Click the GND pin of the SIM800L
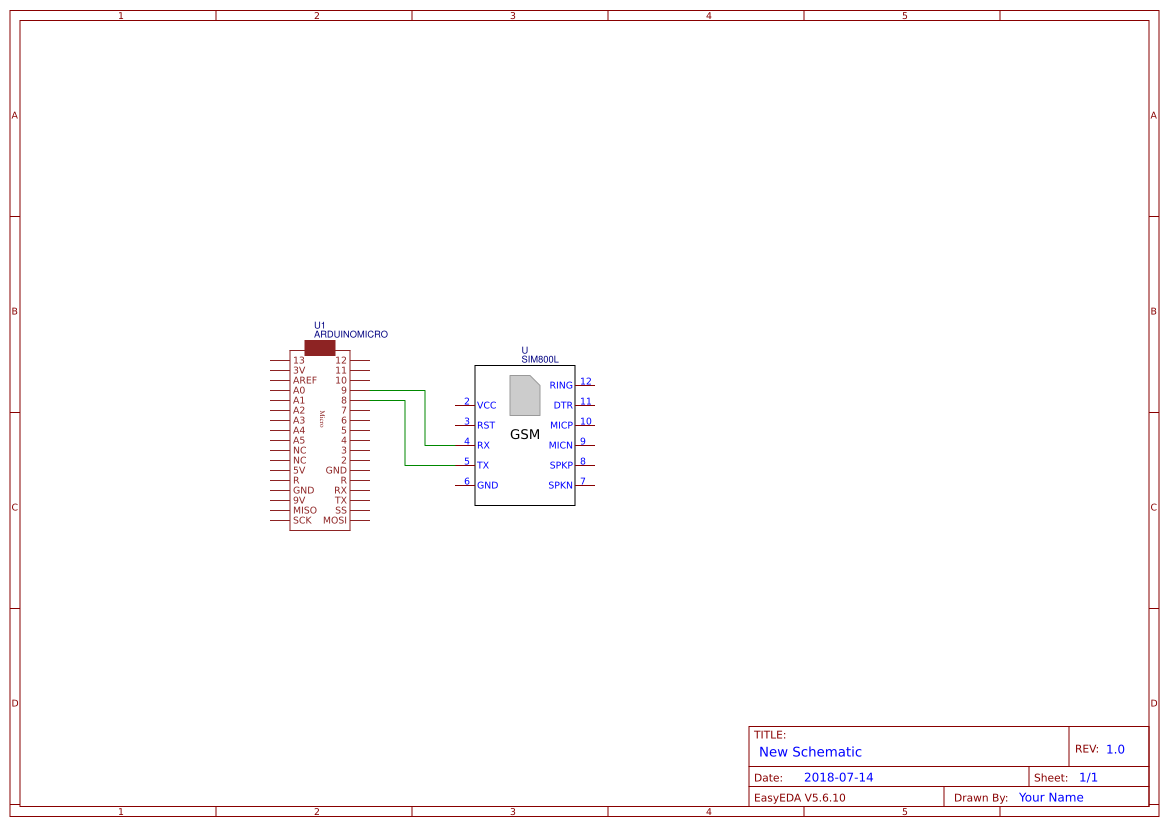This screenshot has width=1169, height=827. [487, 484]
